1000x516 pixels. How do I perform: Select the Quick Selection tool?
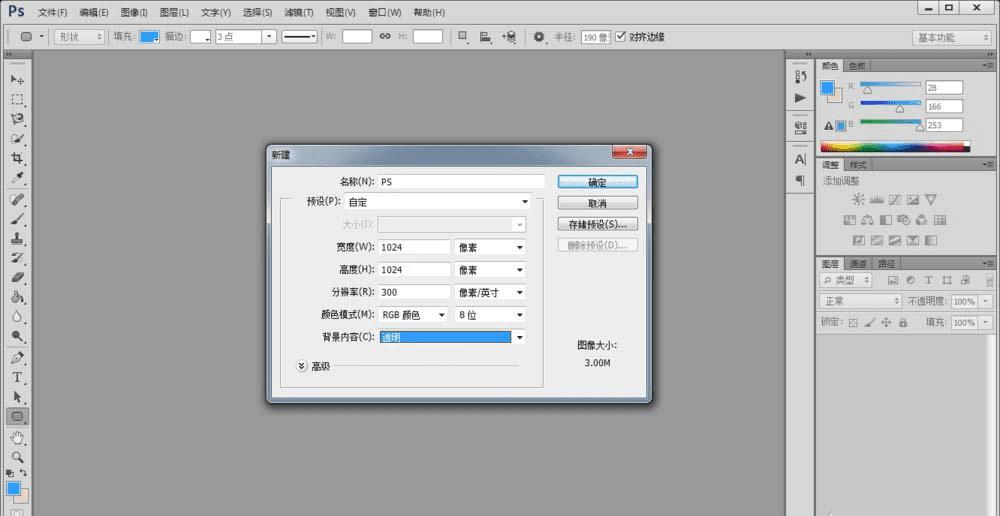point(17,138)
